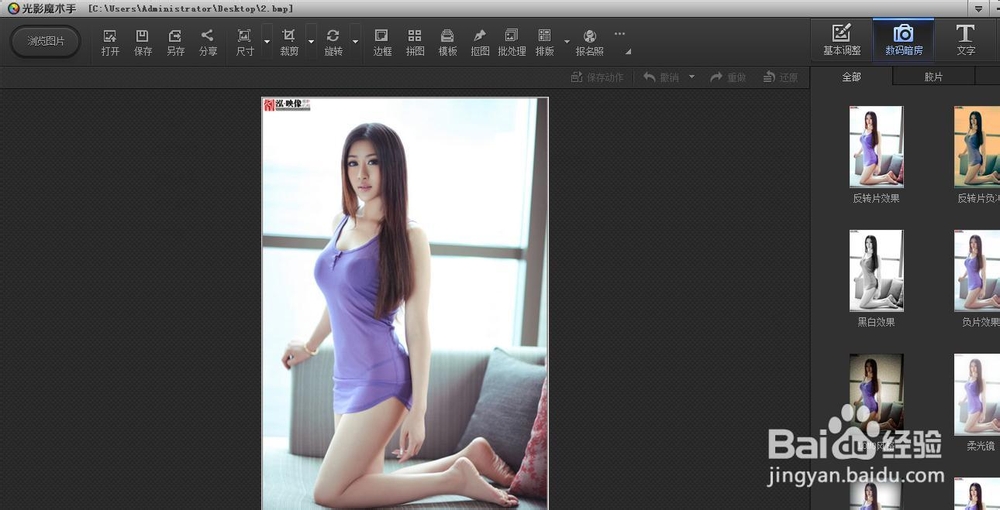Click the 浏览图片 browse pictures button
The image size is (1000, 510).
46,41
